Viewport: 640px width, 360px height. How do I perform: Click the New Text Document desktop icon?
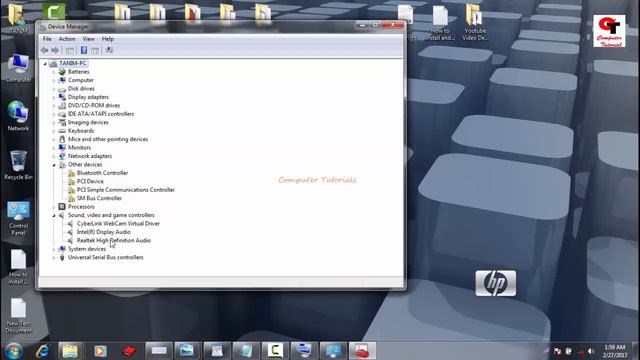(x=18, y=316)
